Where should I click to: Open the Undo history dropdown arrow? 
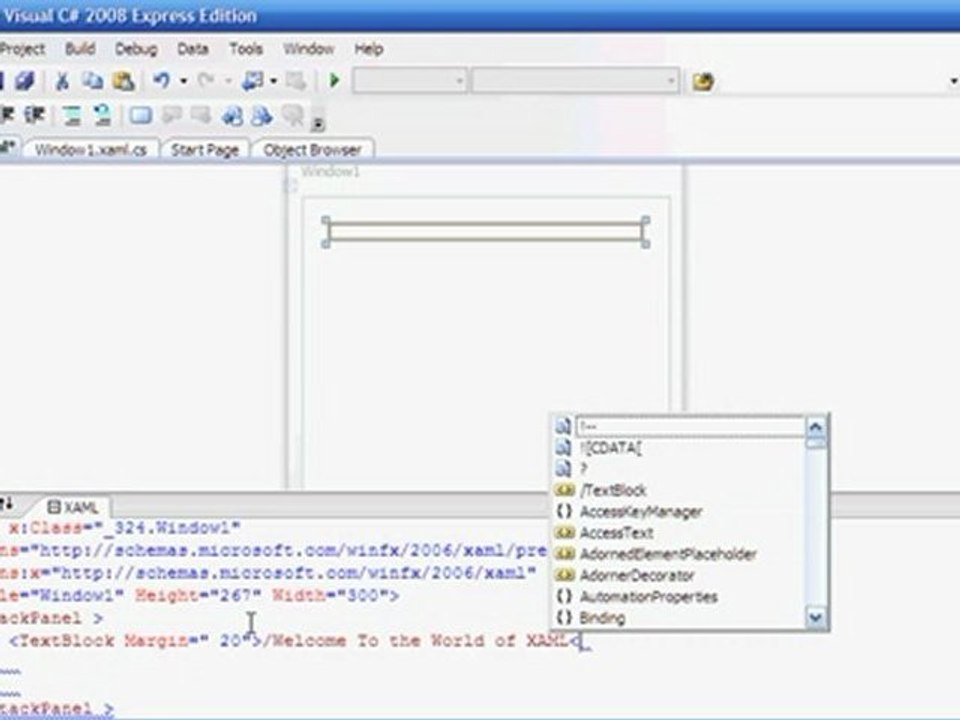pyautogui.click(x=183, y=81)
